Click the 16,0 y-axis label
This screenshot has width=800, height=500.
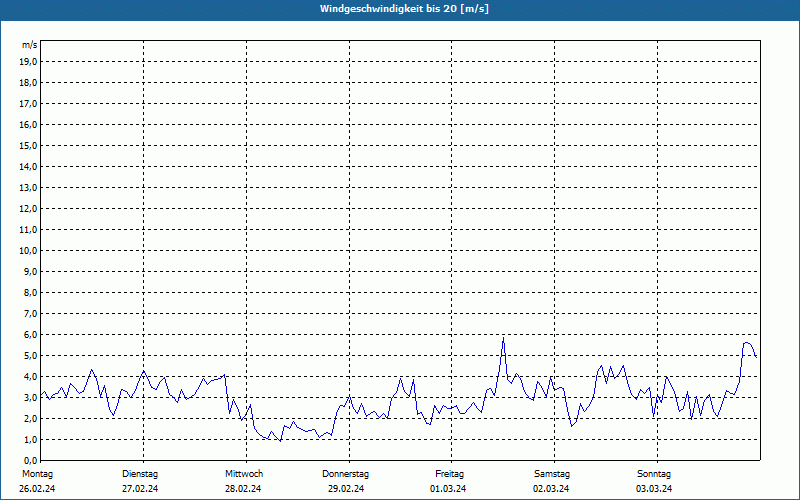[28, 124]
